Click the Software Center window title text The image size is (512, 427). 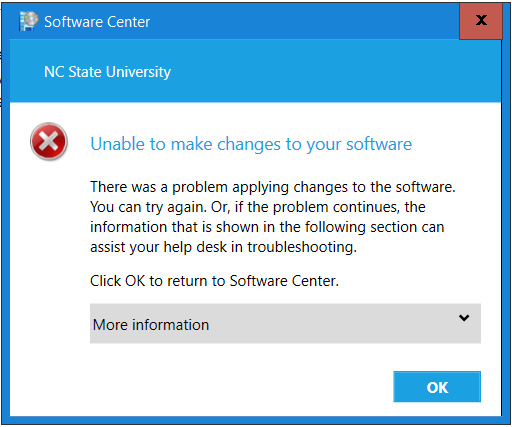(97, 22)
